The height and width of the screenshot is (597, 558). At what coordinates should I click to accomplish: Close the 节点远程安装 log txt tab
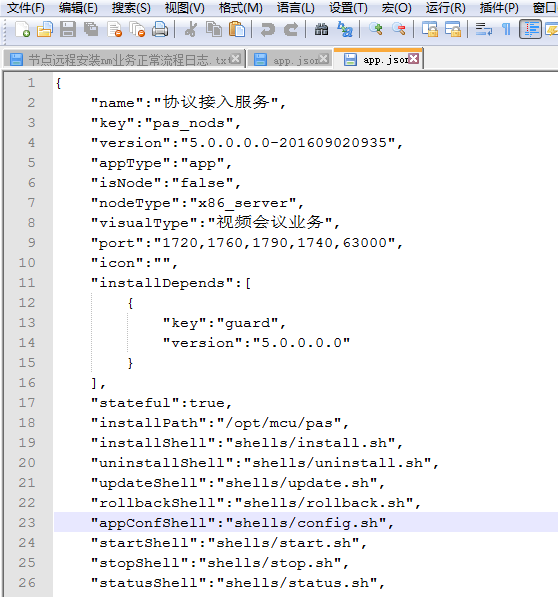(x=236, y=59)
